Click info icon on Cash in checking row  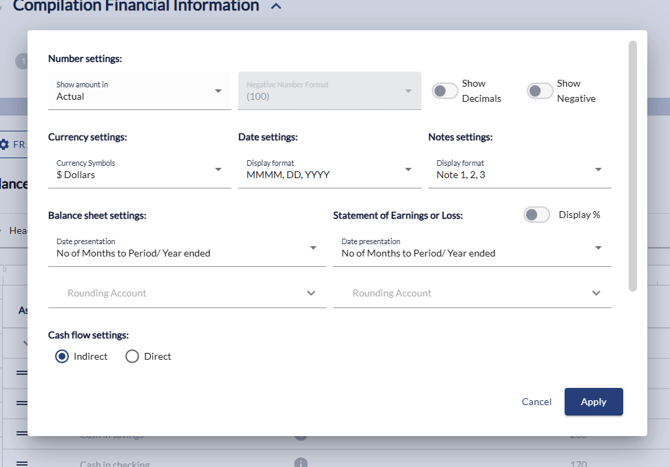[300, 463]
